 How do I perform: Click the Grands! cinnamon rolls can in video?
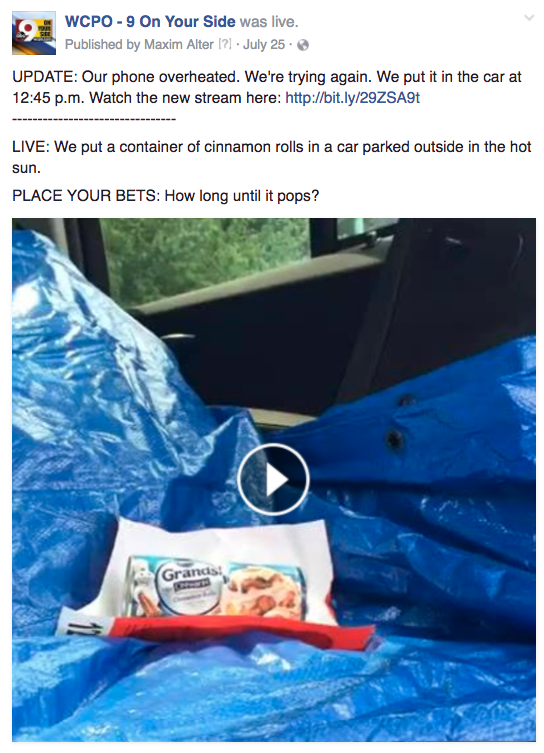217,587
